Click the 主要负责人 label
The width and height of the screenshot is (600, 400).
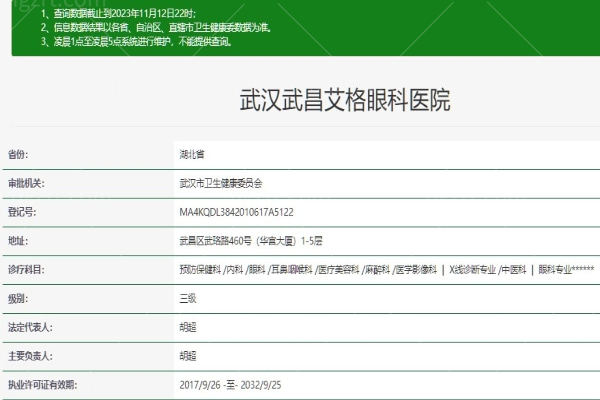pos(30,356)
